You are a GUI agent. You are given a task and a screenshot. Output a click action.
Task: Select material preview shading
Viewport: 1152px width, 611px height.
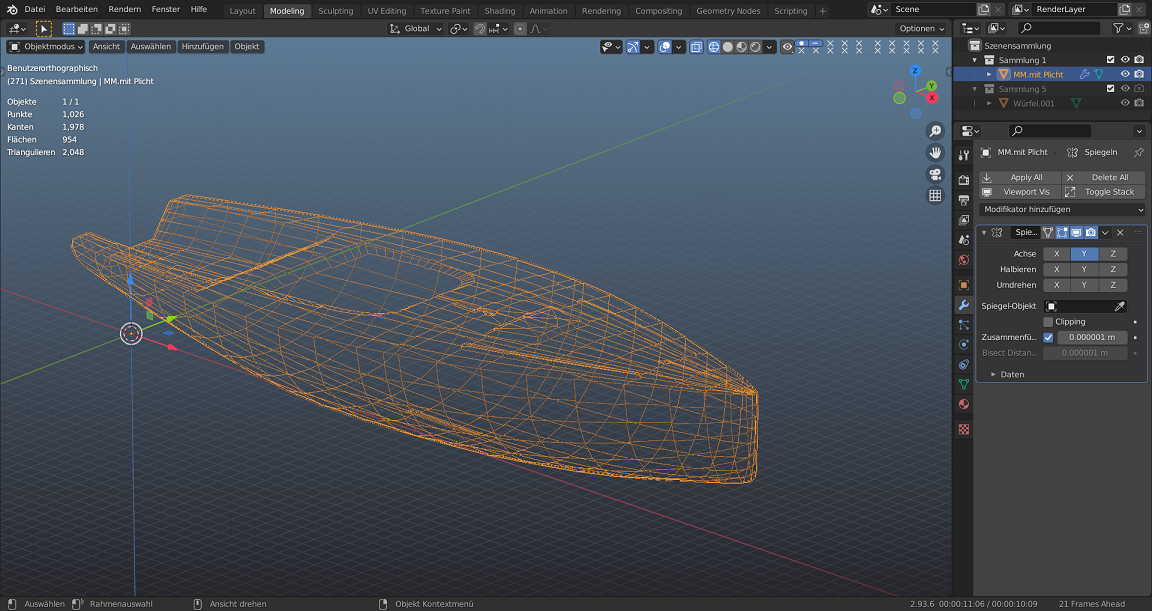(x=741, y=47)
